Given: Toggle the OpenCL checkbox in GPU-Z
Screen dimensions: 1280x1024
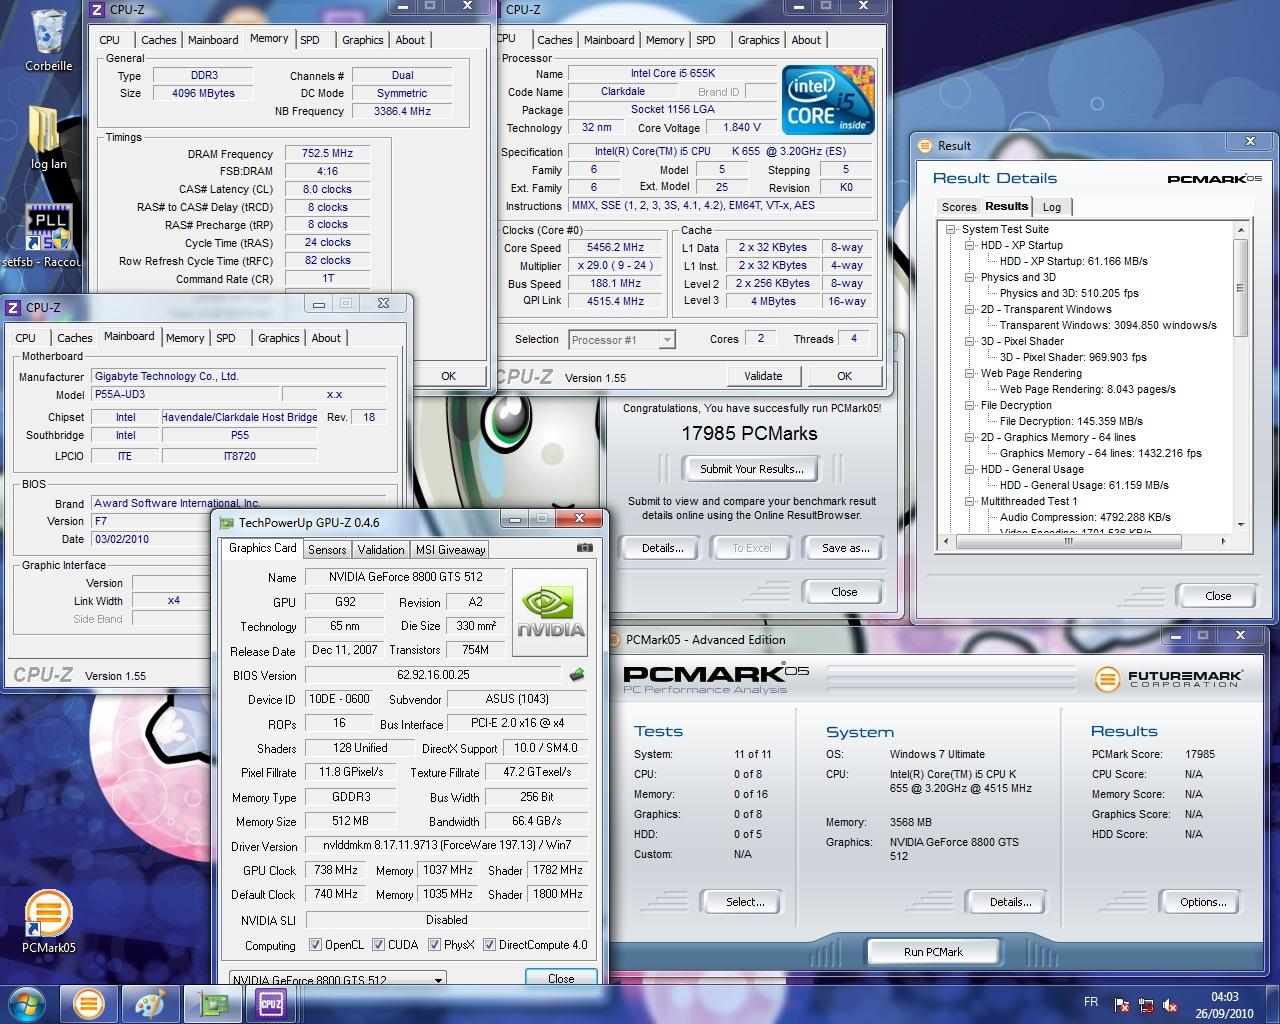Looking at the screenshot, I should tap(315, 944).
